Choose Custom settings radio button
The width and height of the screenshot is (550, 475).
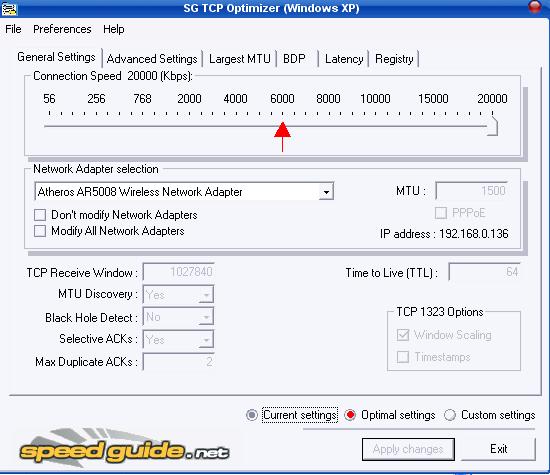pyautogui.click(x=450, y=415)
